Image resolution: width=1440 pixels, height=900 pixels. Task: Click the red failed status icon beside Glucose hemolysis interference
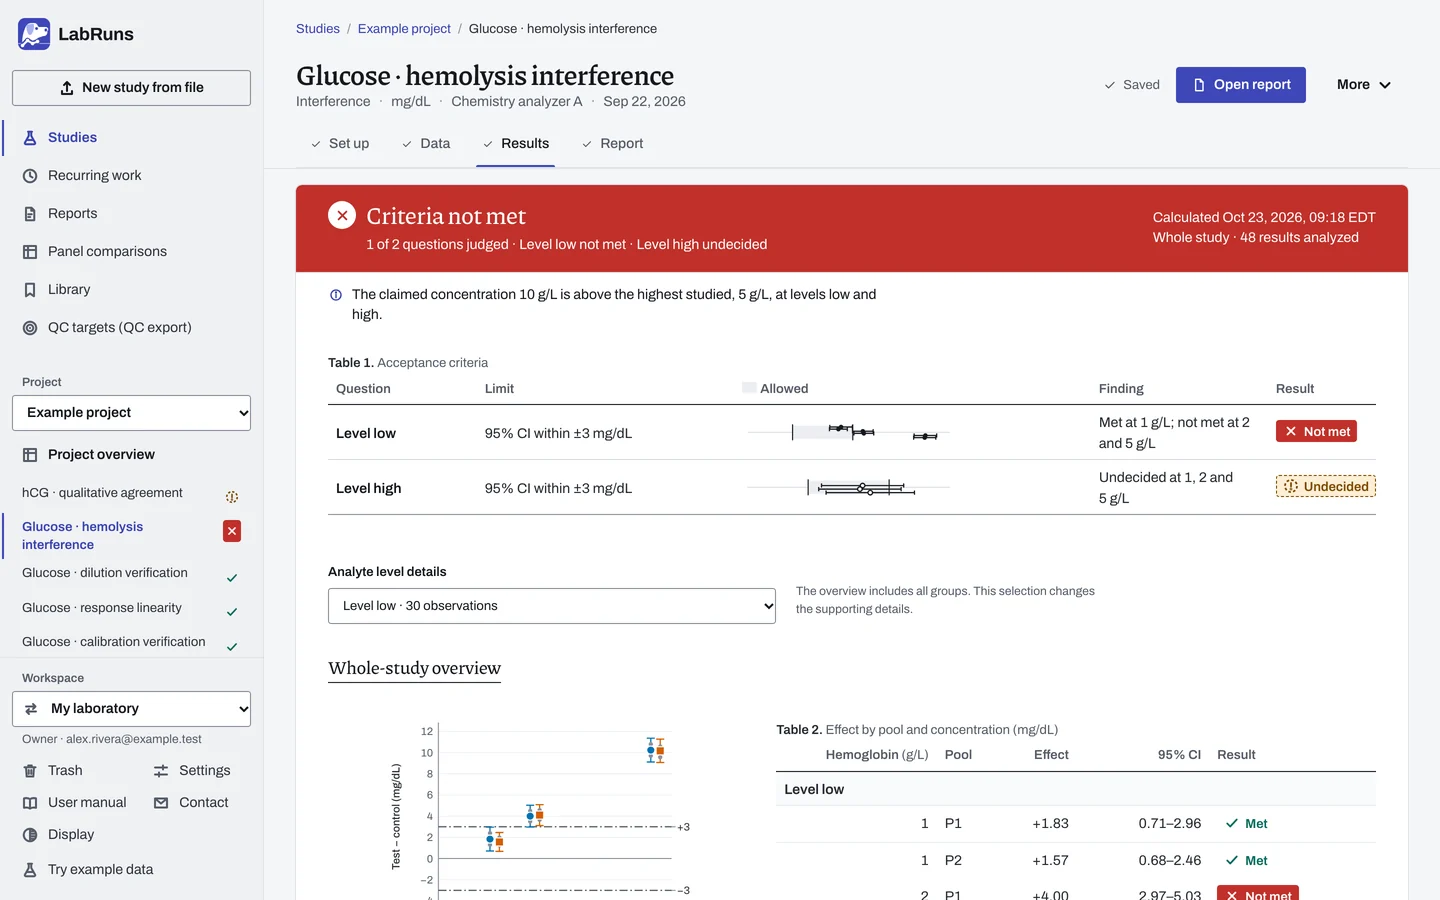232,531
